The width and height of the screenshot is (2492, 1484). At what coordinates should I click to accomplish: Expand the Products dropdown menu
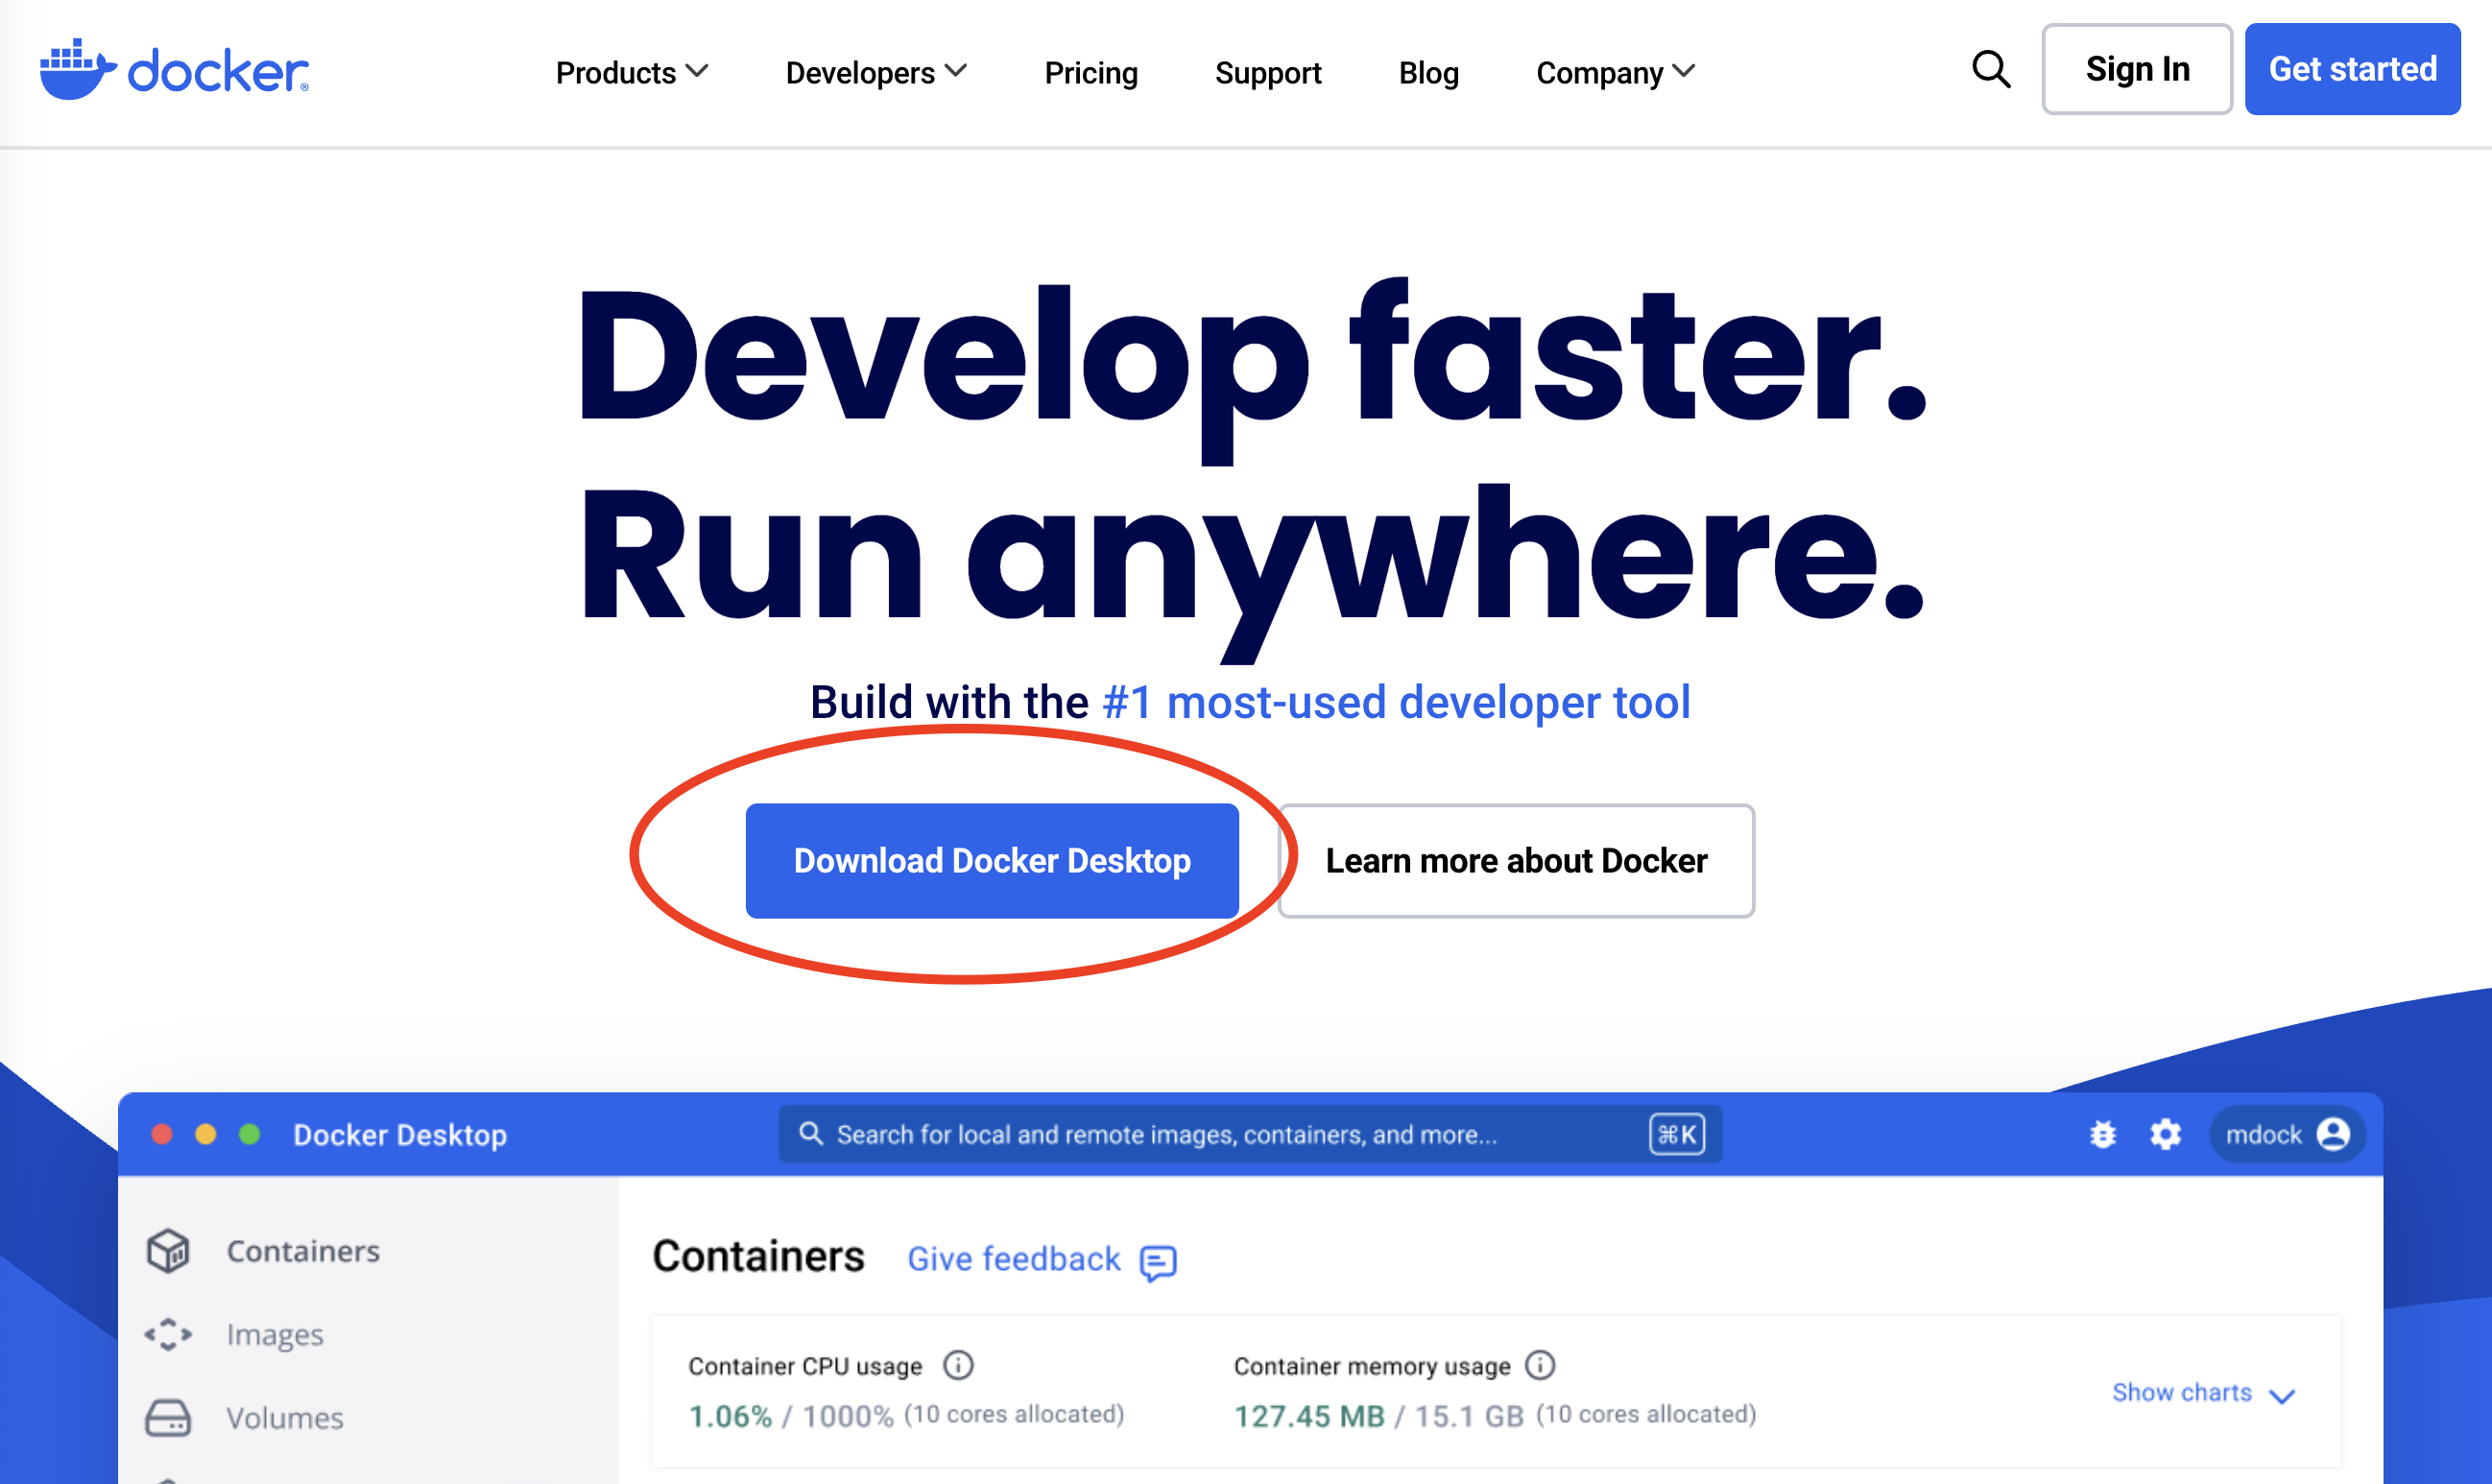[x=631, y=72]
